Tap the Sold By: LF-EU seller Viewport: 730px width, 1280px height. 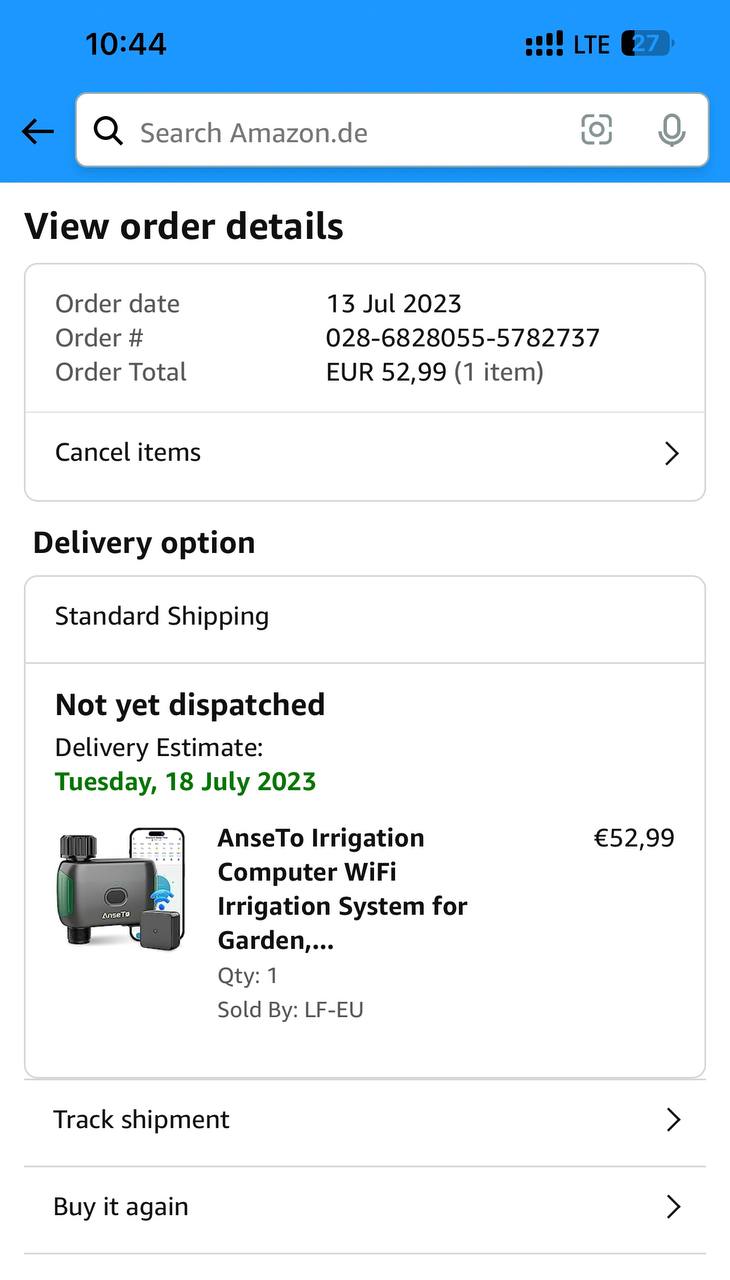[x=290, y=1010]
